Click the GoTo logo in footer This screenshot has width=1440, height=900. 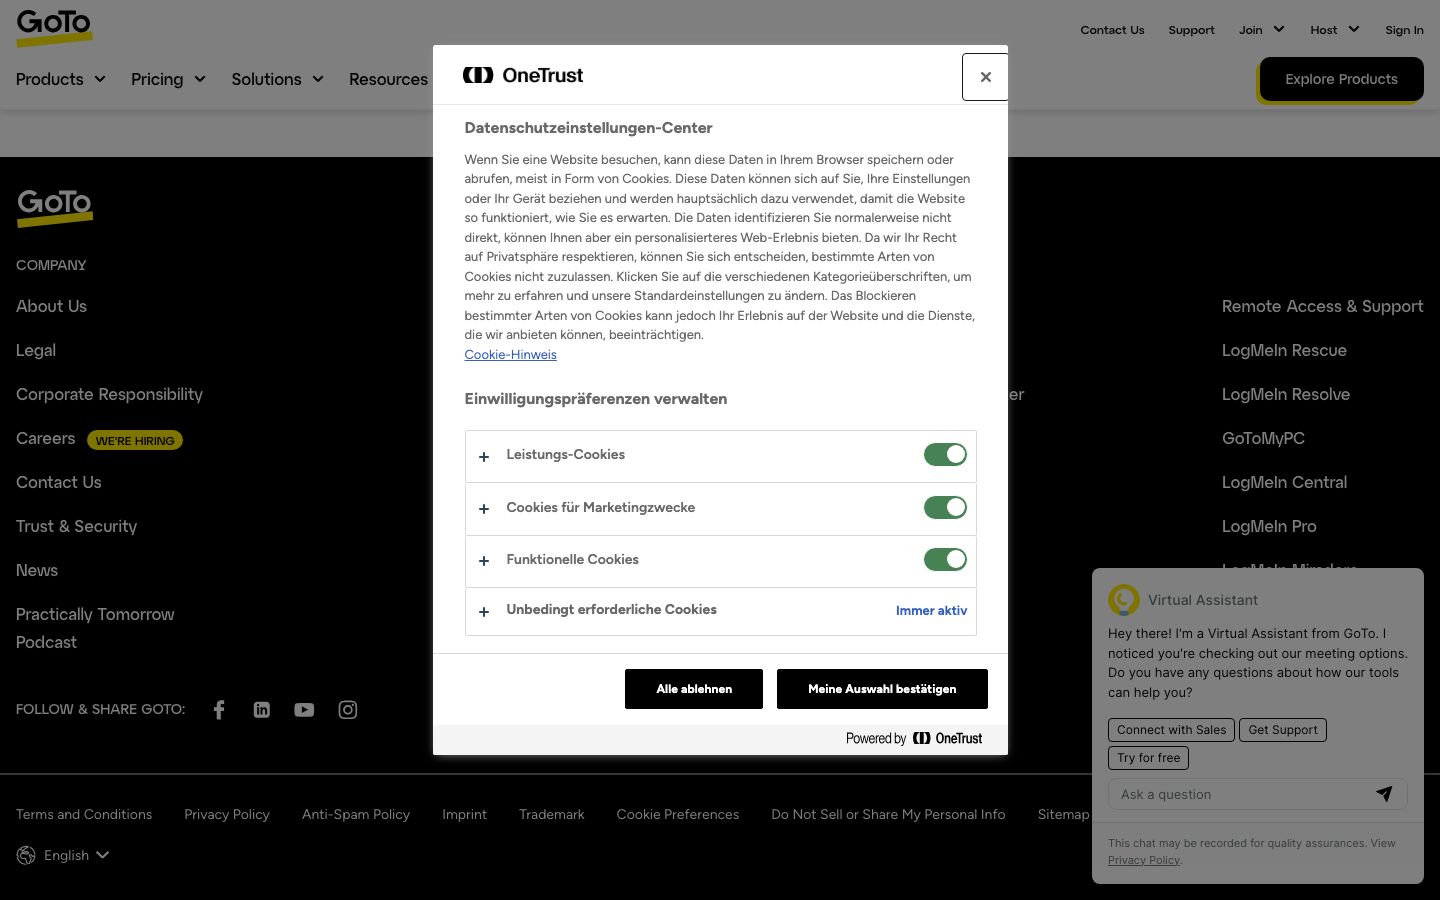click(54, 208)
